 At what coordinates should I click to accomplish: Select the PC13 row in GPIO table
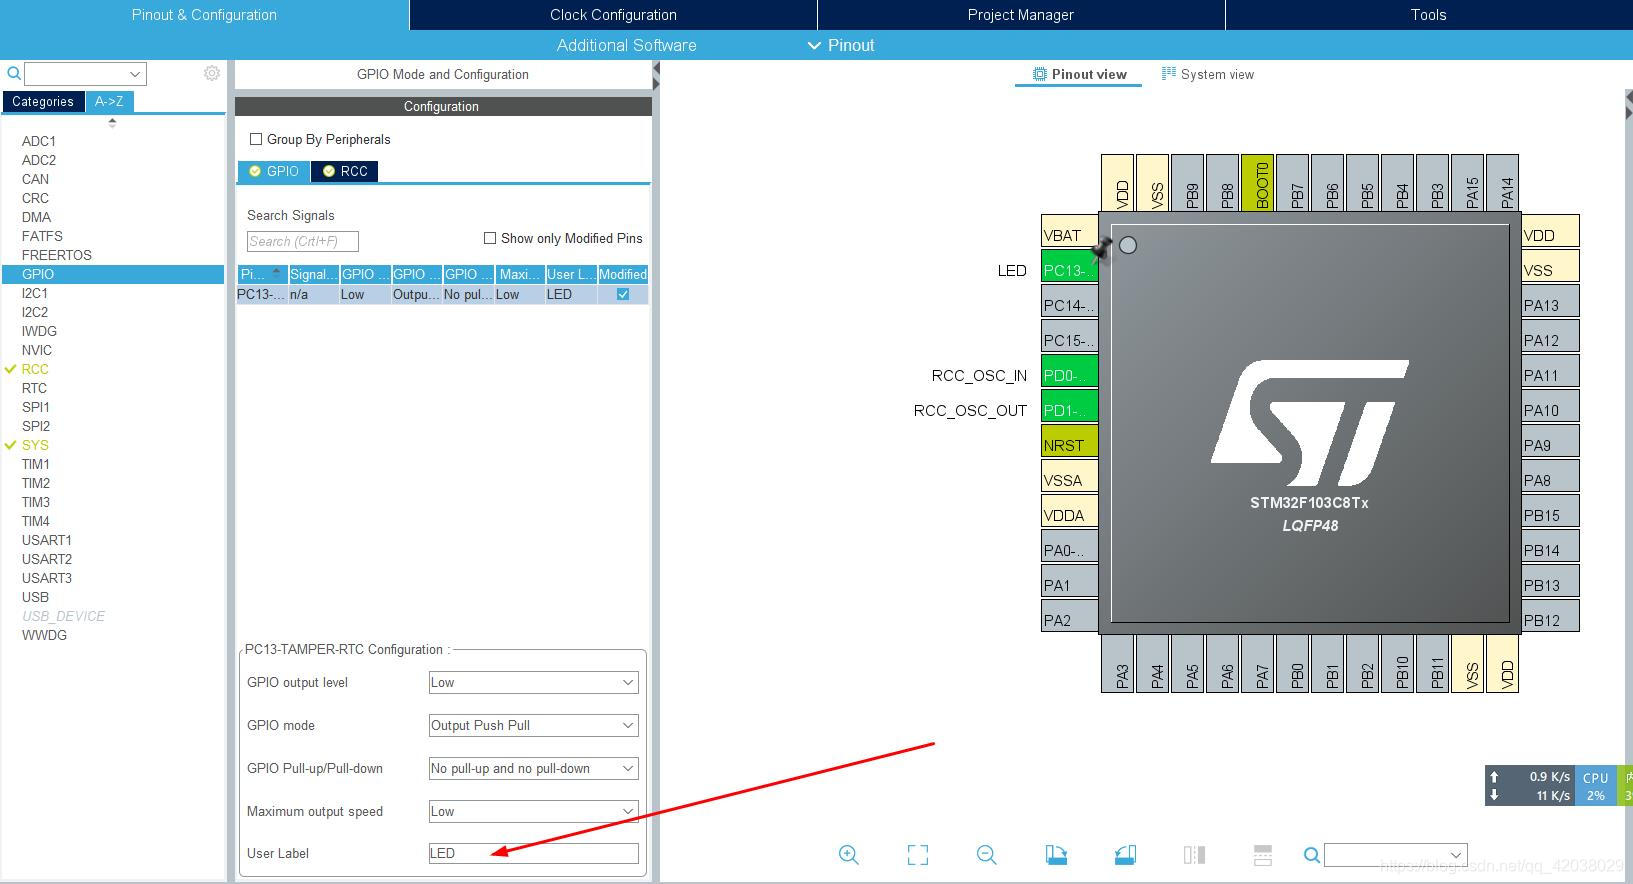point(442,294)
